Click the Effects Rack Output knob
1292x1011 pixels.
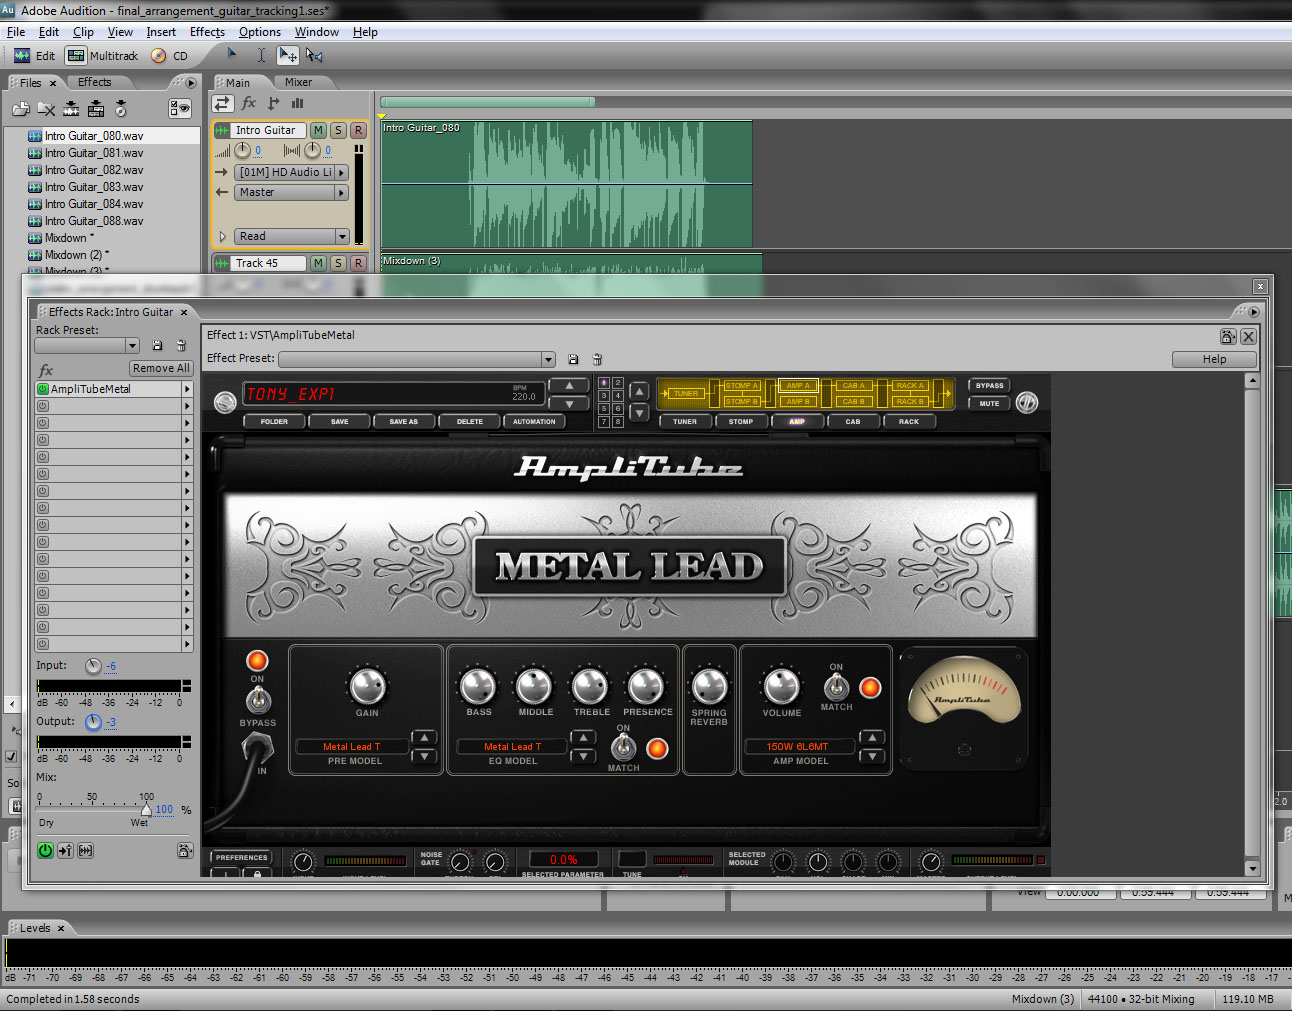[x=94, y=722]
